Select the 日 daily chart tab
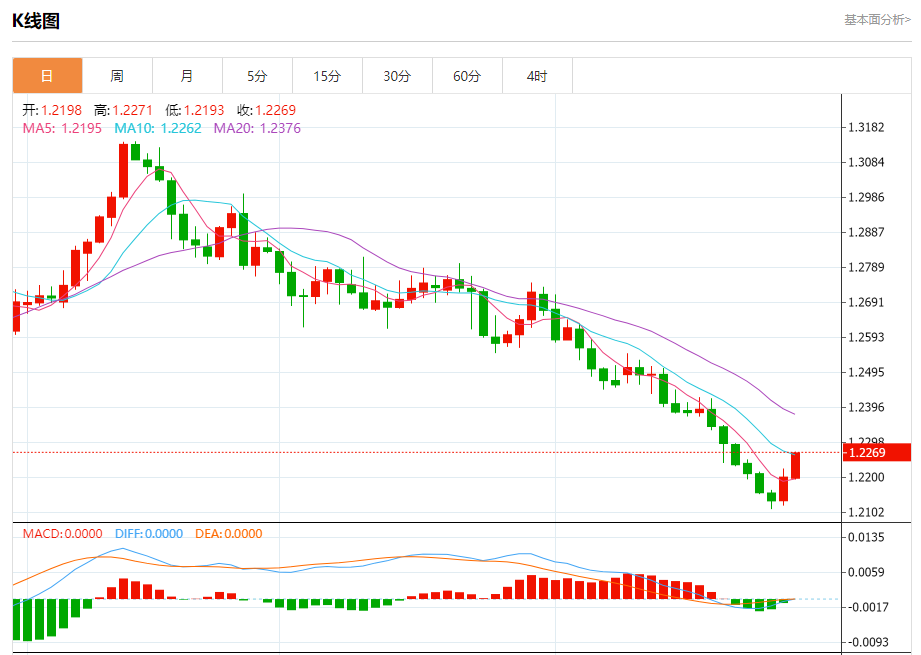The width and height of the screenshot is (921, 655). coord(47,76)
